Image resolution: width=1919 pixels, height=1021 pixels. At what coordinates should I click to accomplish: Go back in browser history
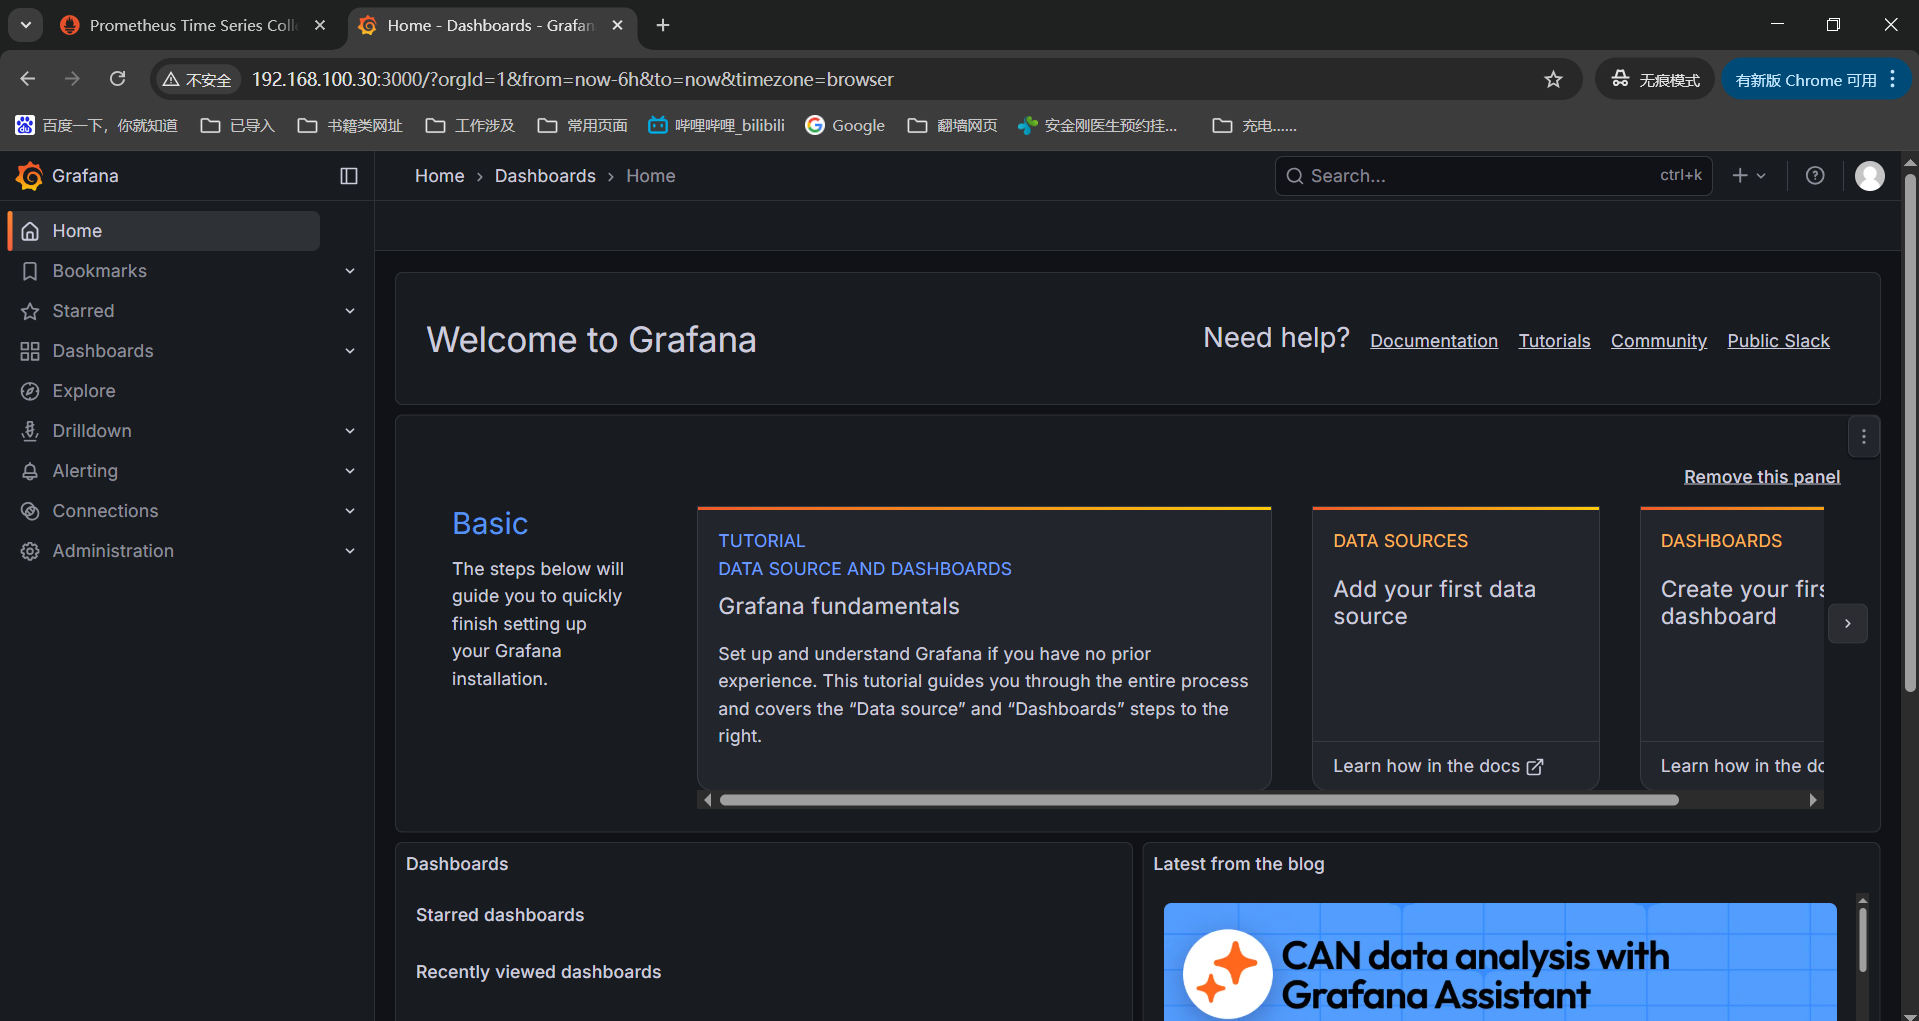pos(28,79)
